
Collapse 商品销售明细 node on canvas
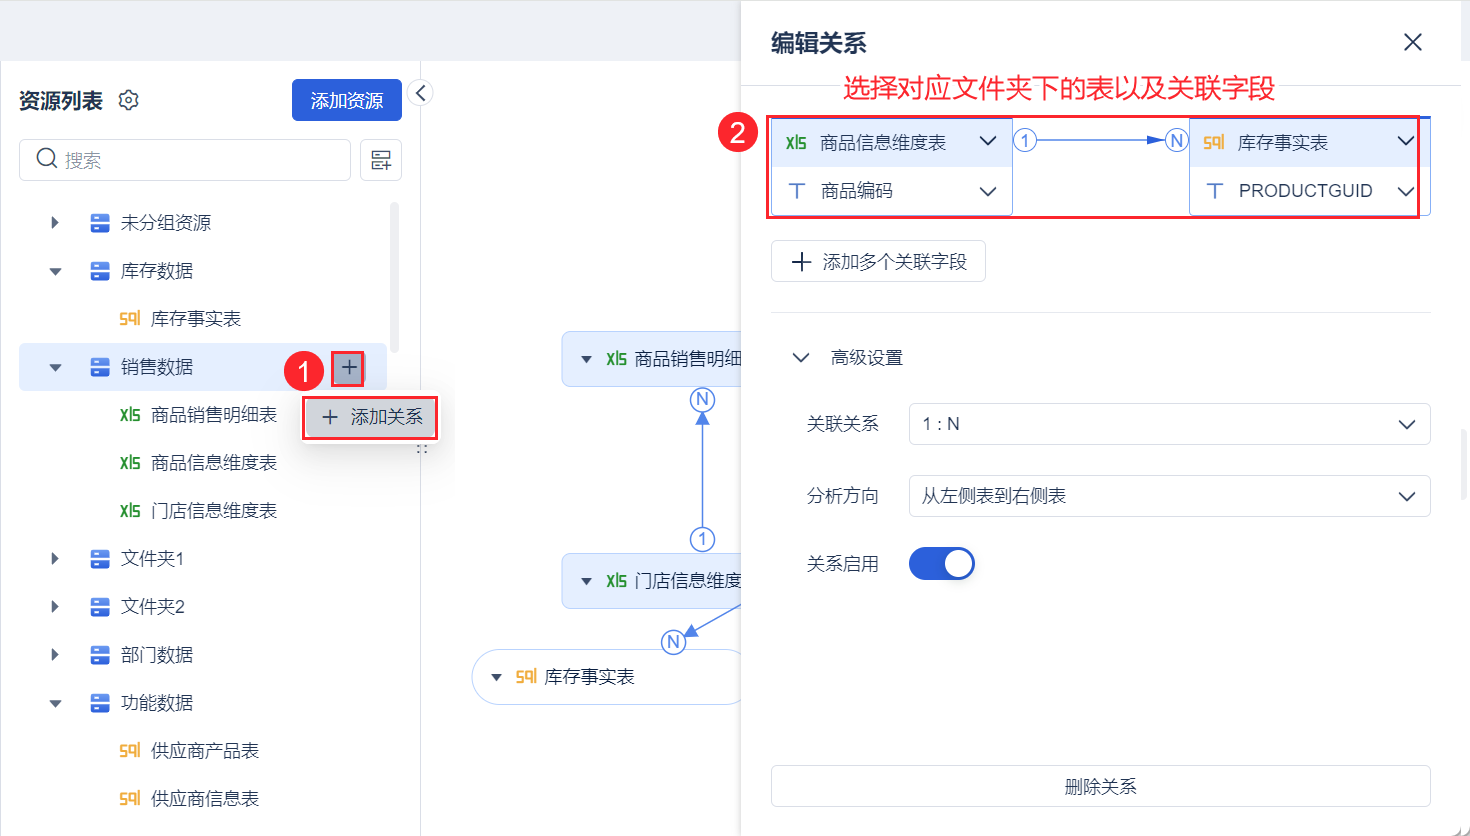click(586, 359)
